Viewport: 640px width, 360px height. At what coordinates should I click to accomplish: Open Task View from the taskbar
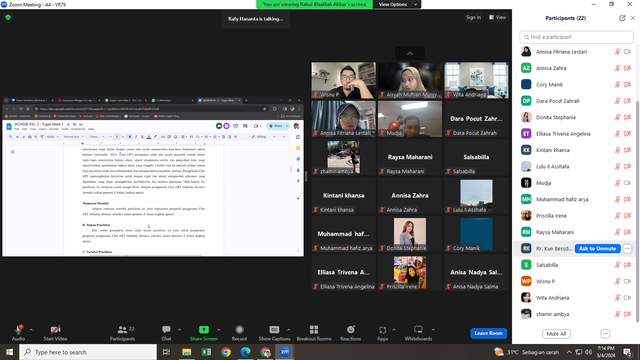click(x=166, y=352)
